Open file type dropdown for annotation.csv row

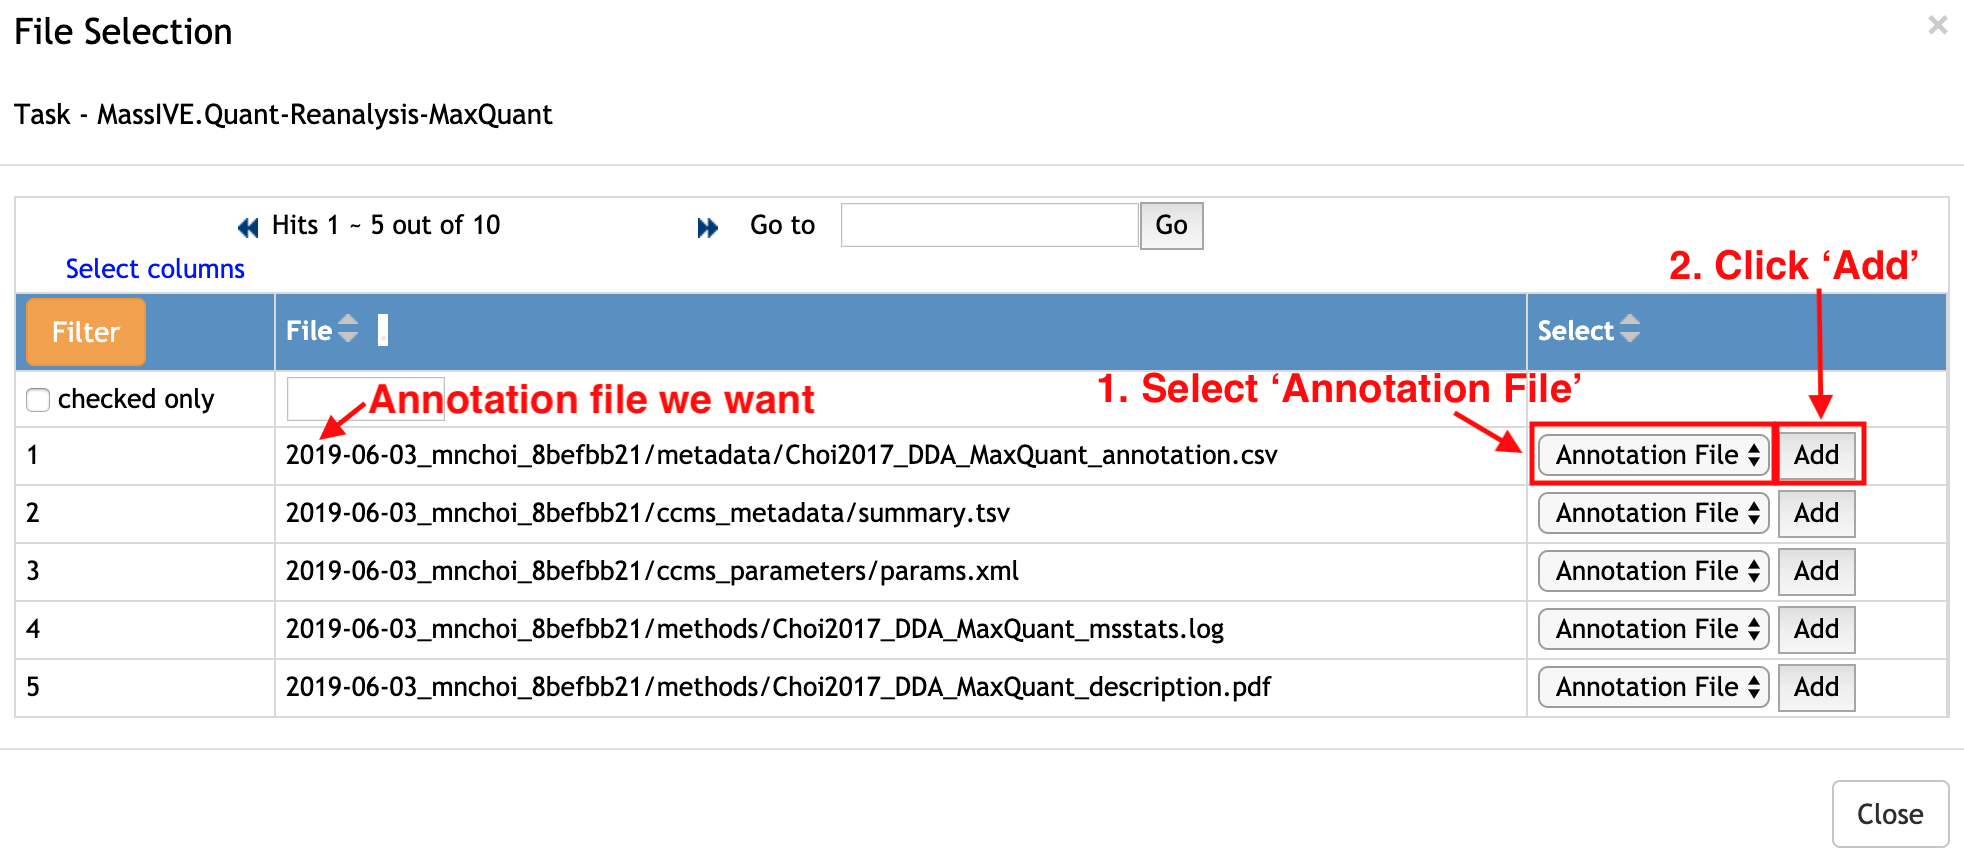(1653, 455)
